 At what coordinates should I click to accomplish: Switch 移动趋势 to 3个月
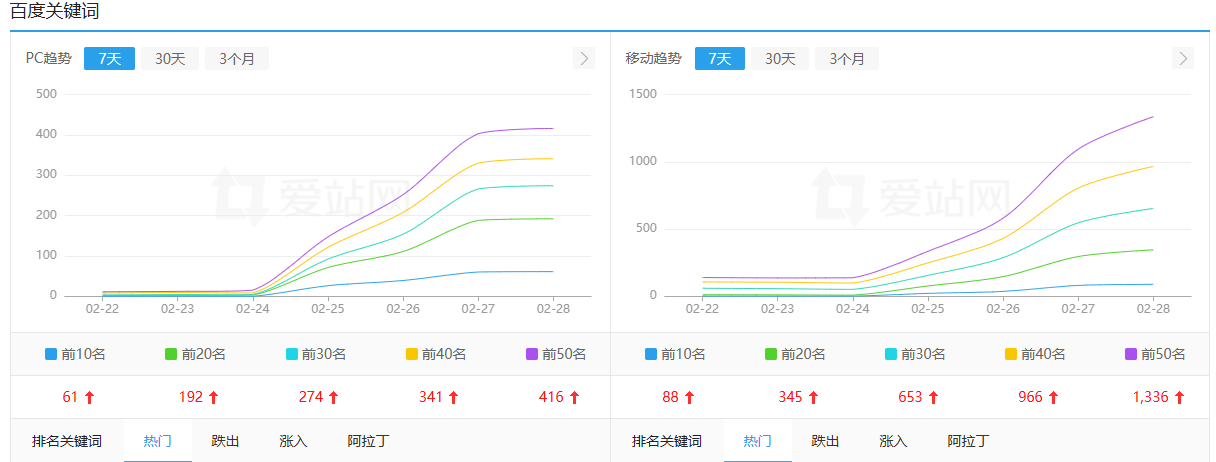(846, 59)
